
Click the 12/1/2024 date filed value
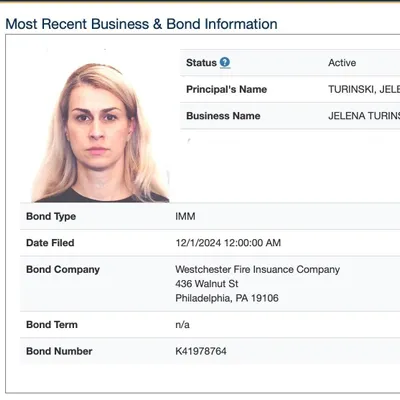tap(228, 243)
